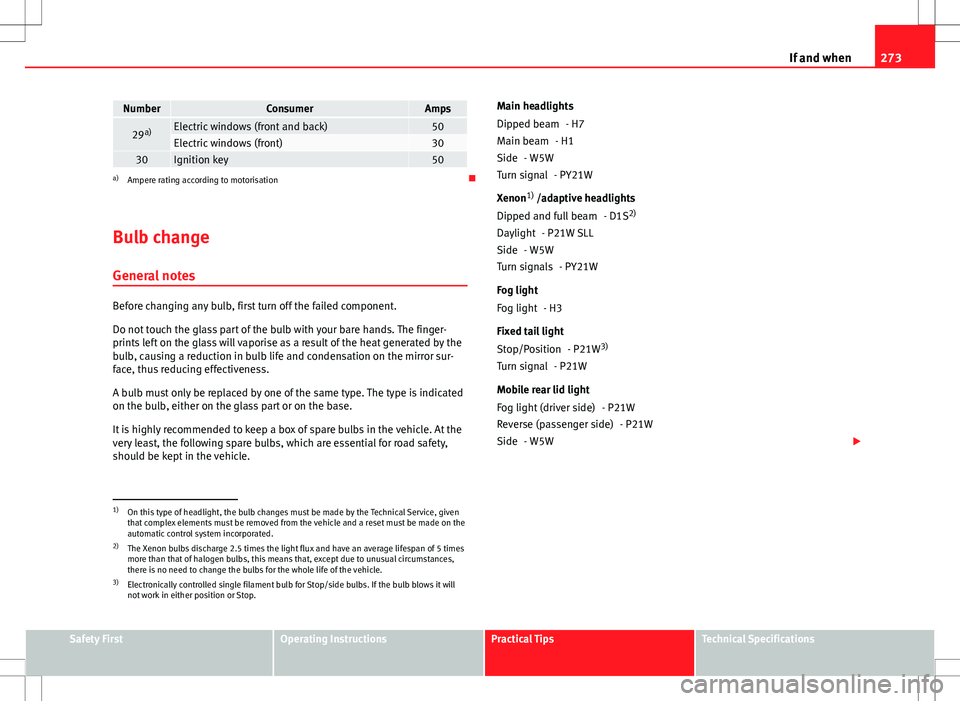Screen dimensions: 960x701
Task: Click the Amps value 50 for Ignition key
Action: pyautogui.click(x=438, y=159)
